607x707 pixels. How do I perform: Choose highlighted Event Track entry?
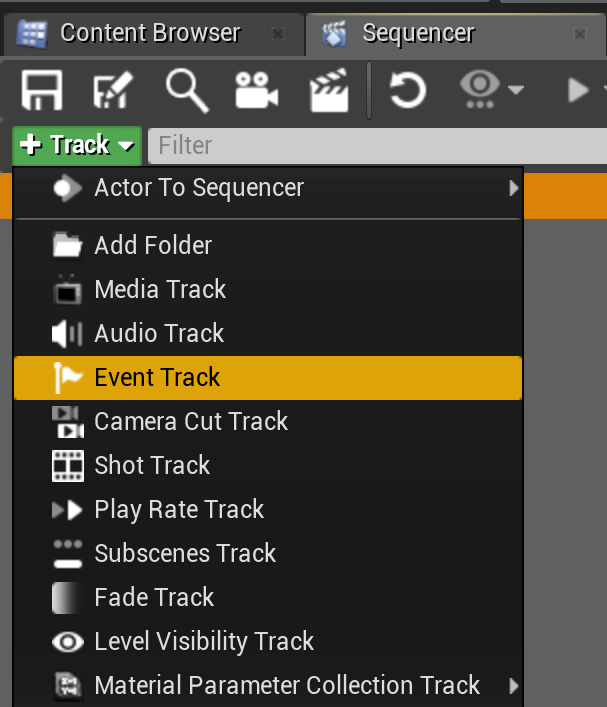coord(268,377)
